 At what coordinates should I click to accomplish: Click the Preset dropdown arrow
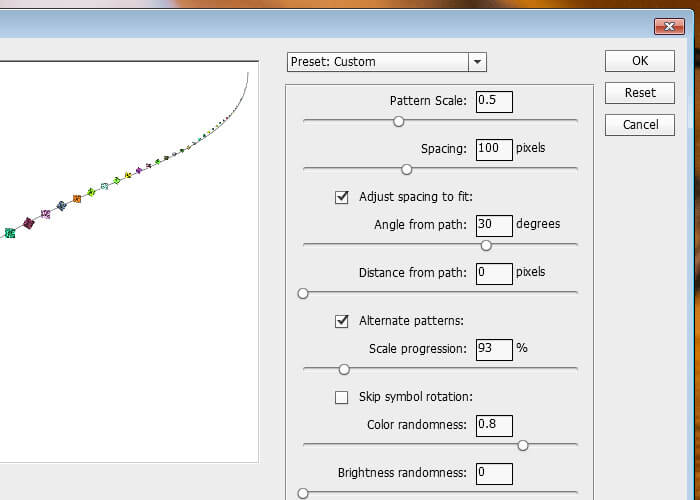477,62
